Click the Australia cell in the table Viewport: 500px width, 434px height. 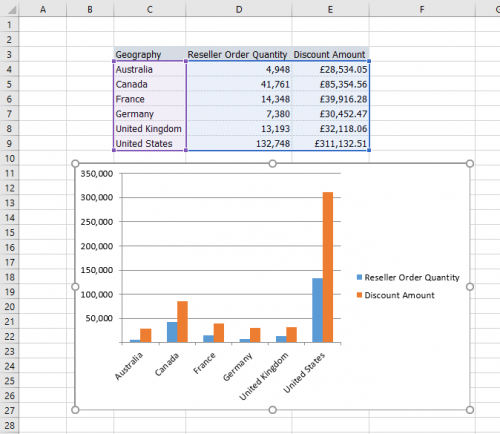149,69
